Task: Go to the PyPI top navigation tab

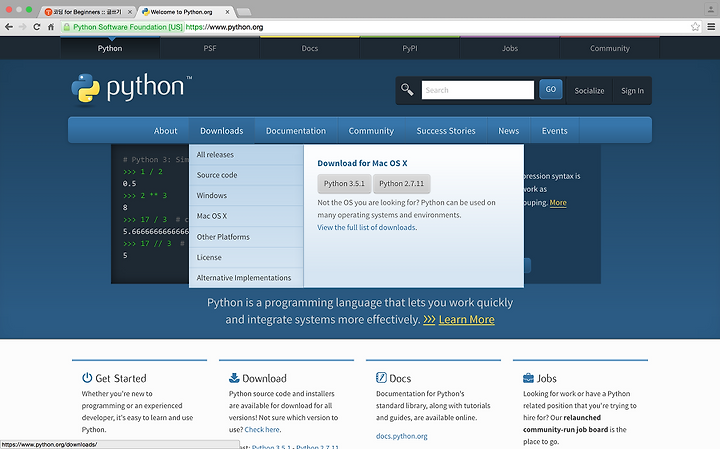Action: click(410, 48)
